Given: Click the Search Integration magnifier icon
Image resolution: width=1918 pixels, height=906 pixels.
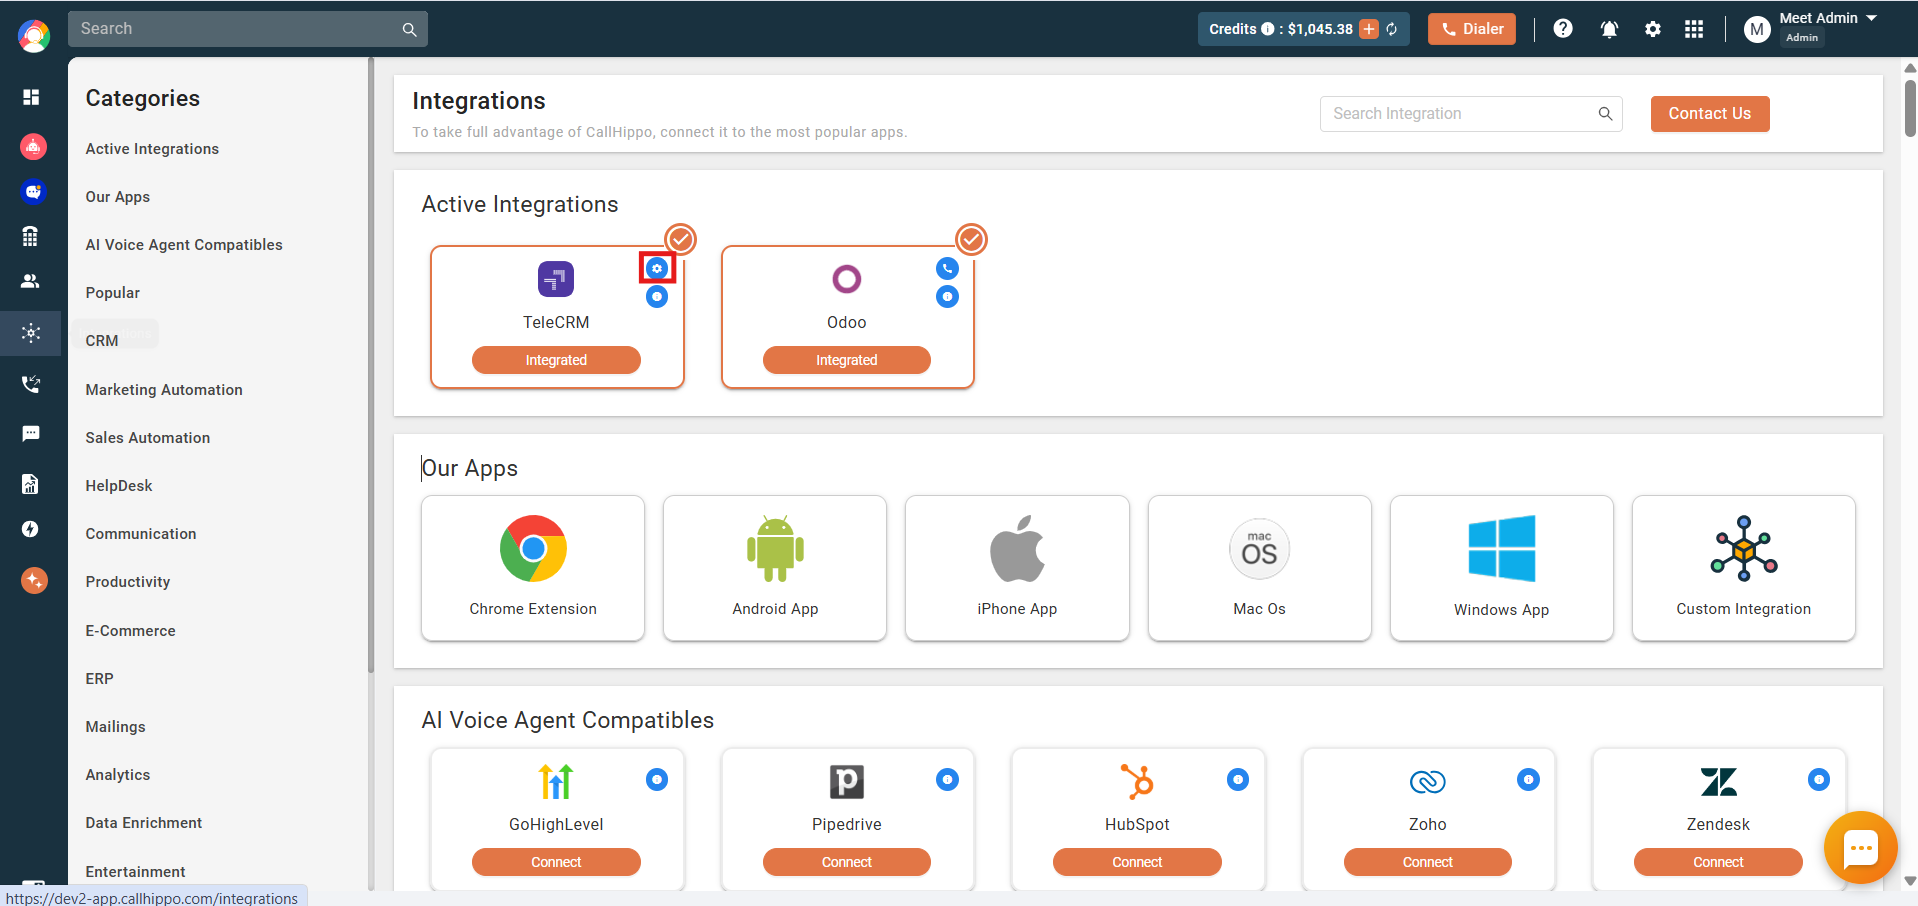Looking at the screenshot, I should [x=1605, y=114].
